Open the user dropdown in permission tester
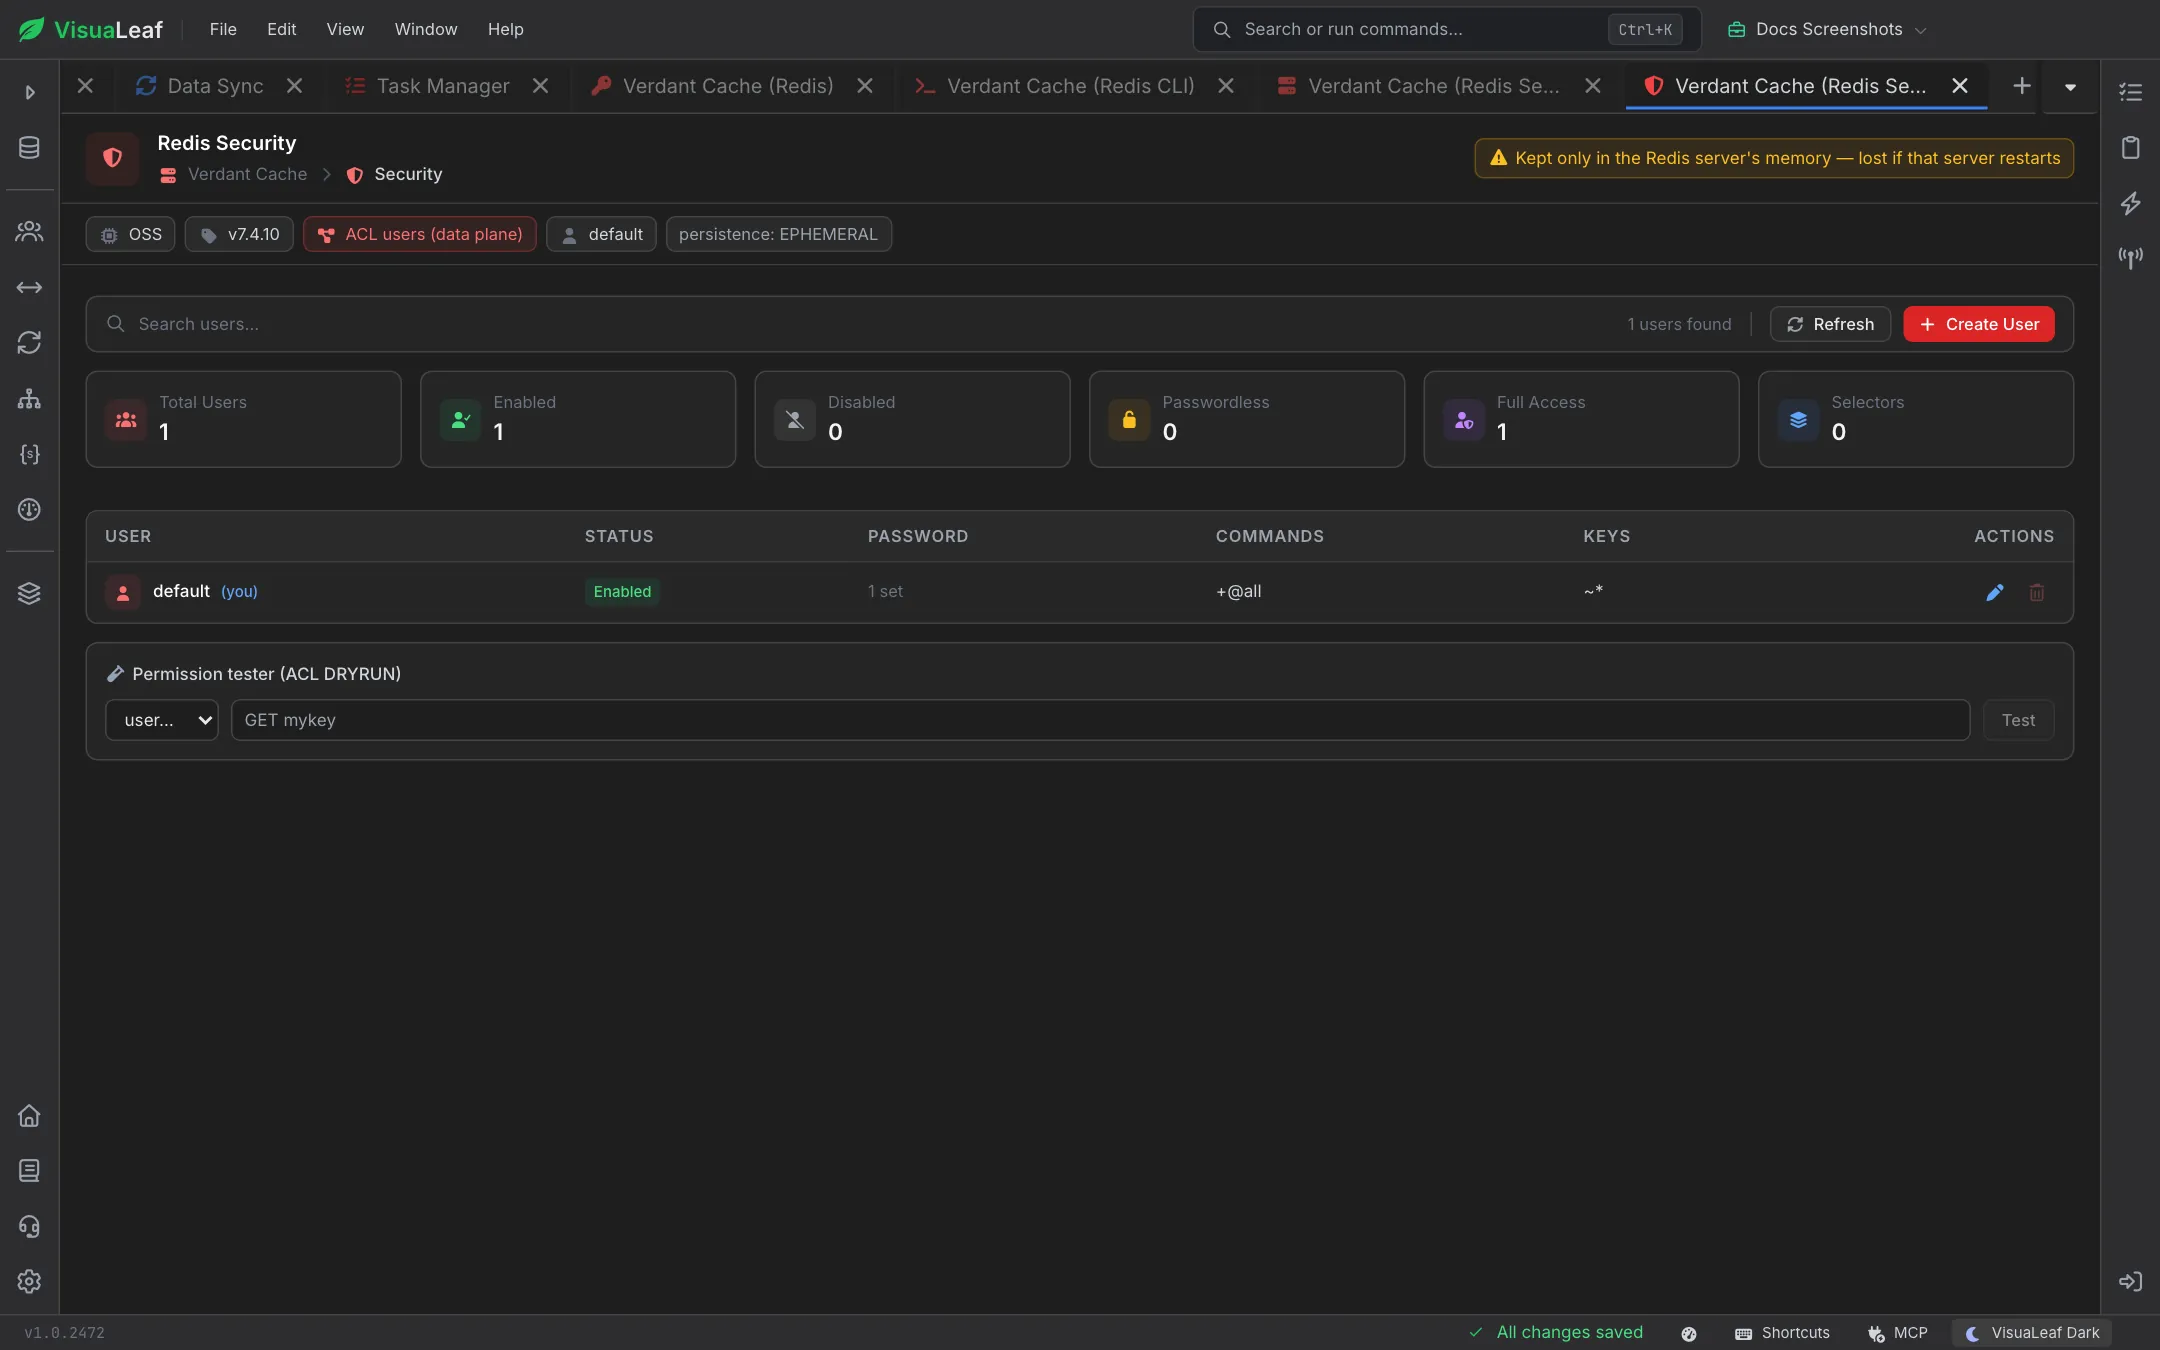 tap(162, 720)
